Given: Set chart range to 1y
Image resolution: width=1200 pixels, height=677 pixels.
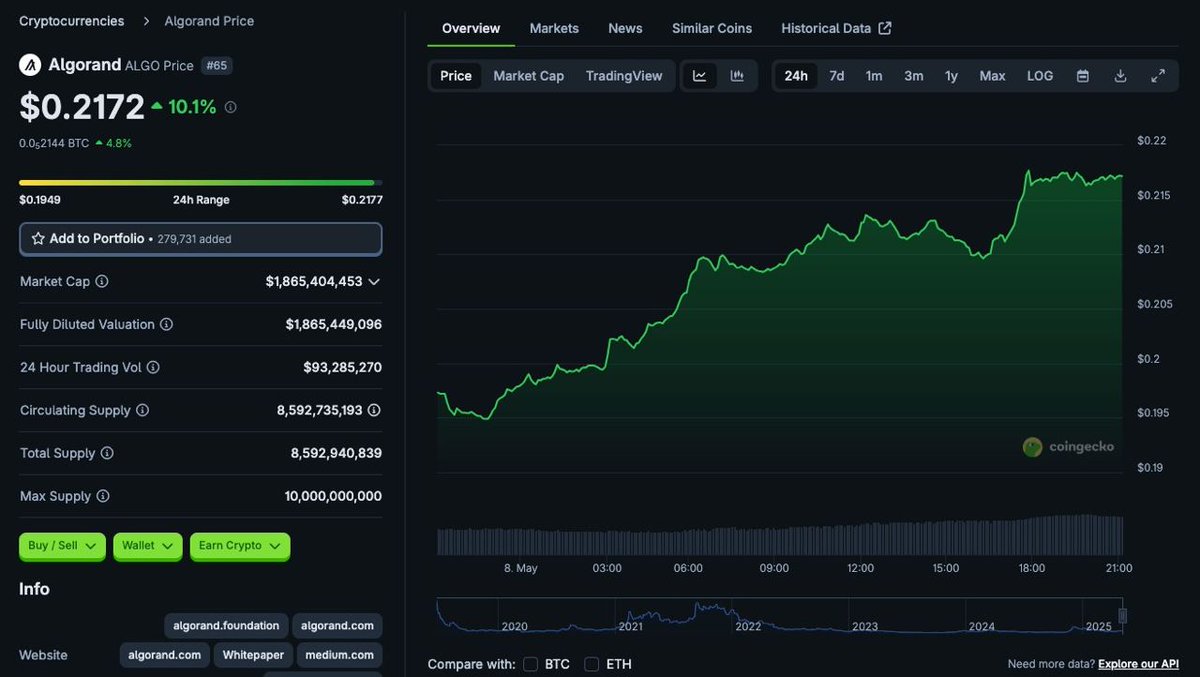Looking at the screenshot, I should pyautogui.click(x=951, y=76).
